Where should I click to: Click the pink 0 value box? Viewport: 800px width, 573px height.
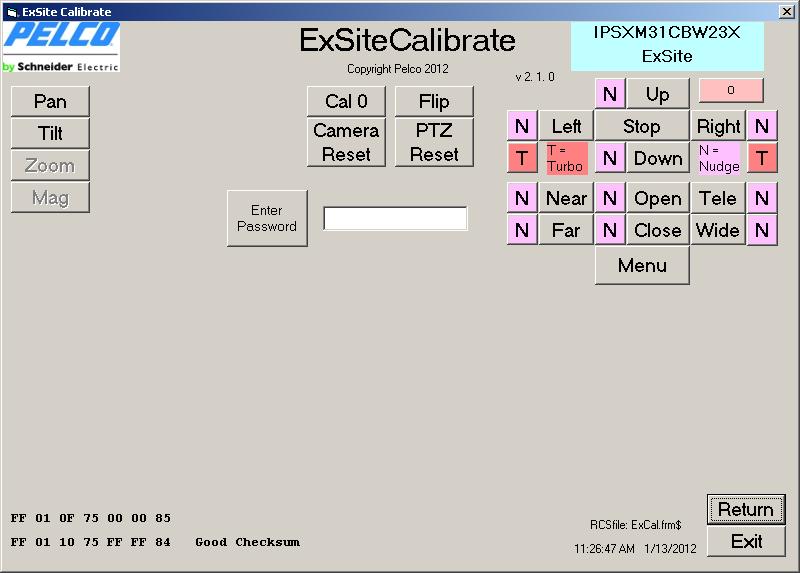tap(731, 90)
